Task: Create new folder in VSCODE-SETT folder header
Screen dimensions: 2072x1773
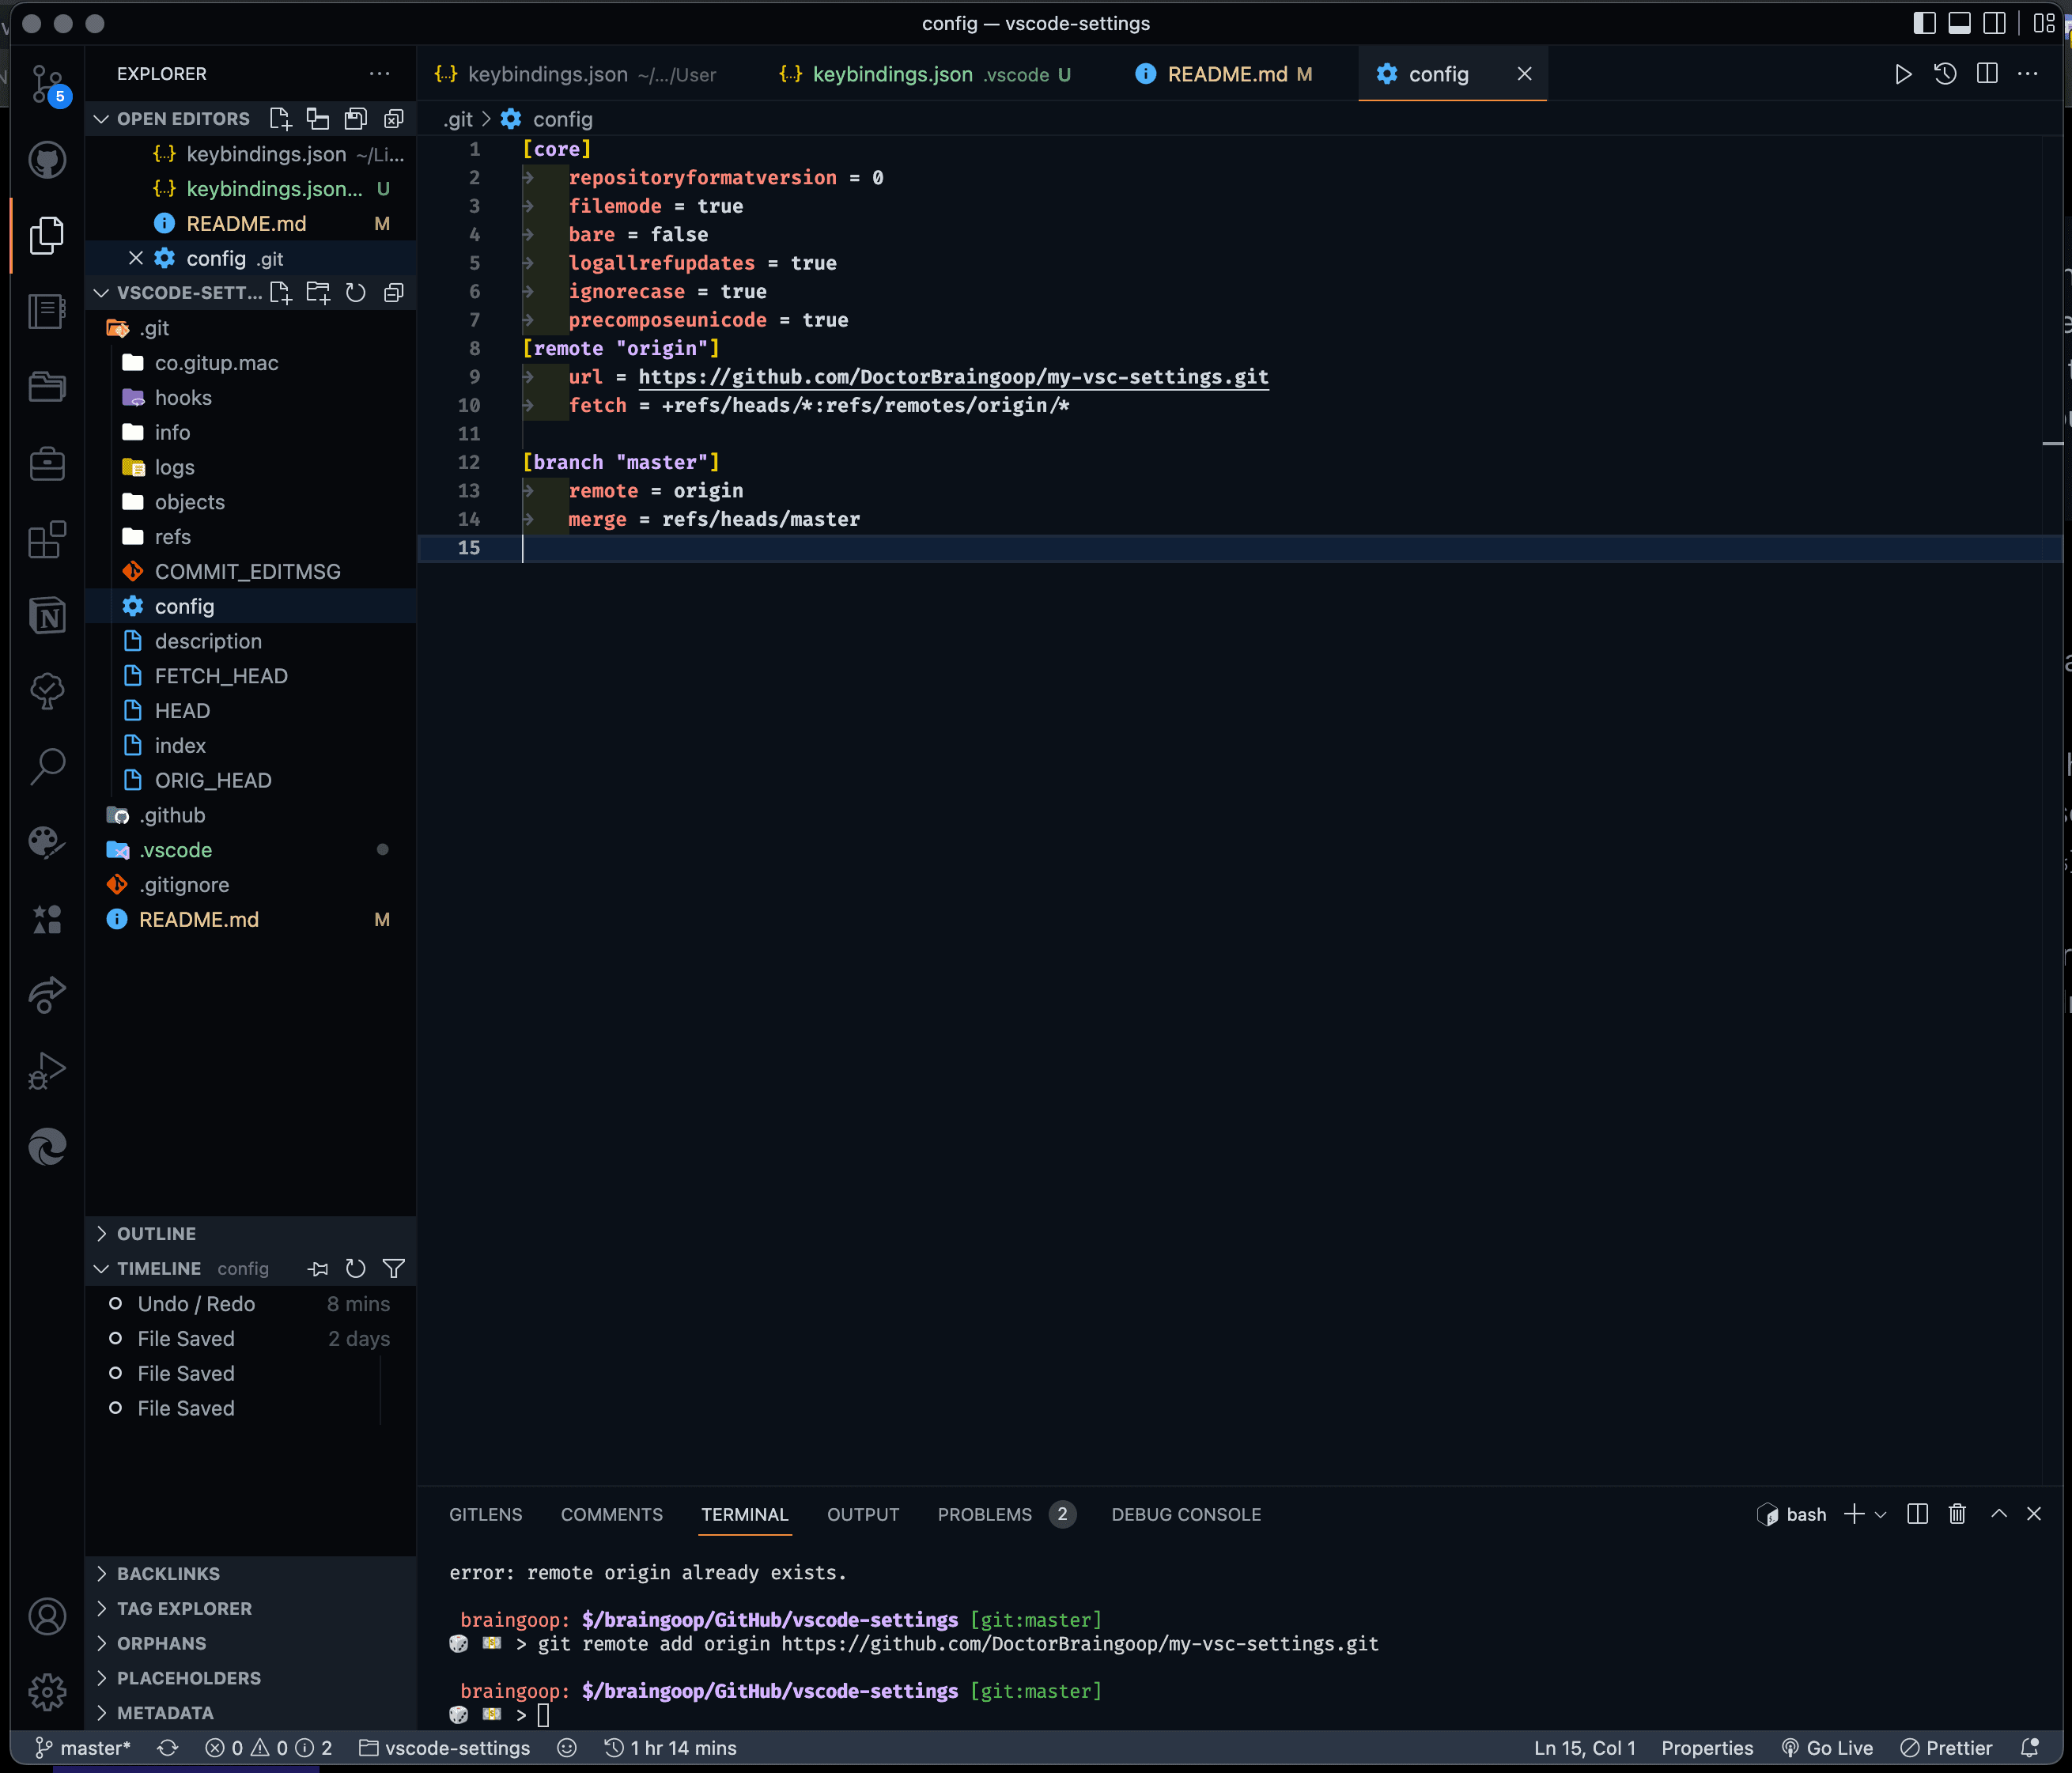Action: pos(318,293)
